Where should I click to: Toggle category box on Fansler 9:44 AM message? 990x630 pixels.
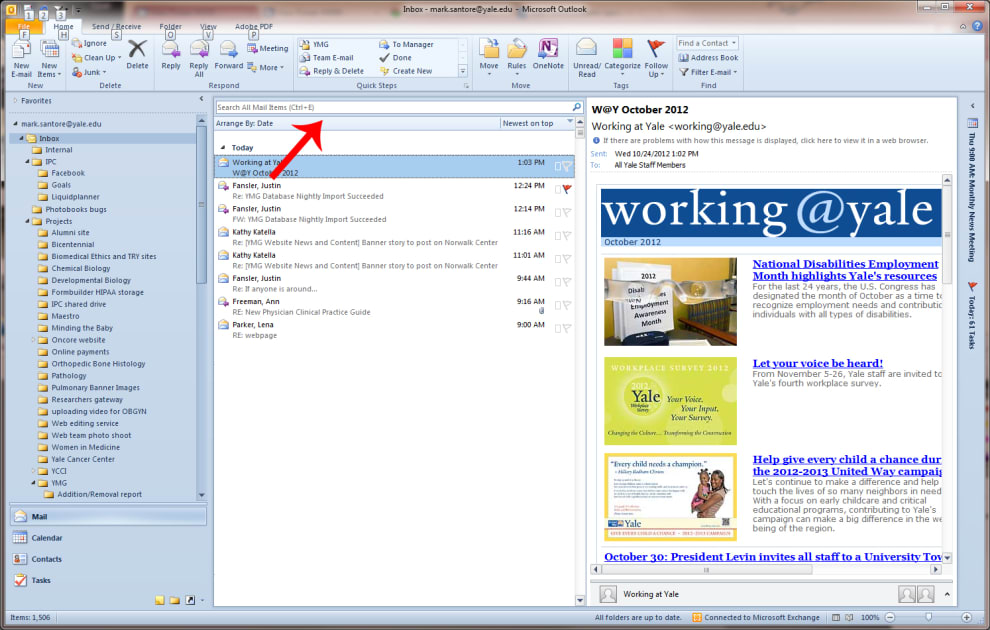[x=558, y=282]
